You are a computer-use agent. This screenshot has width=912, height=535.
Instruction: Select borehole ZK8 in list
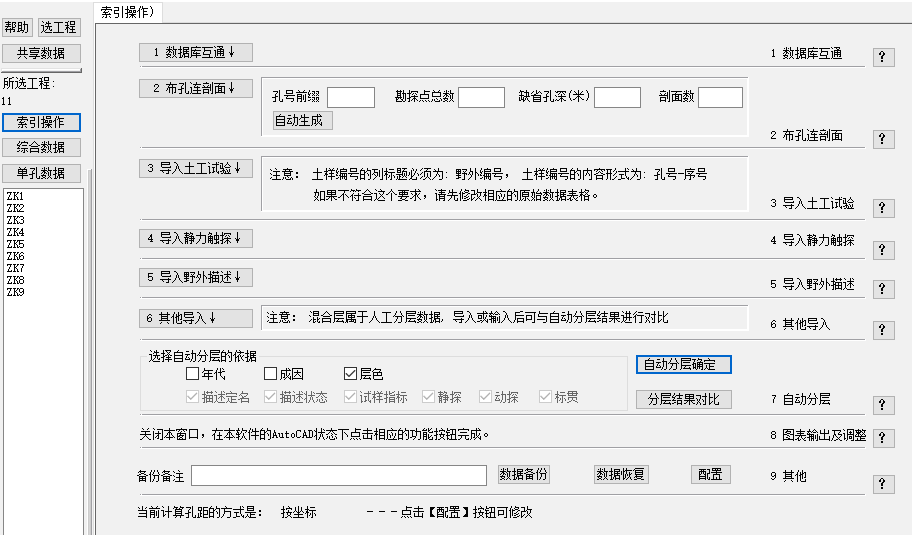(x=16, y=280)
